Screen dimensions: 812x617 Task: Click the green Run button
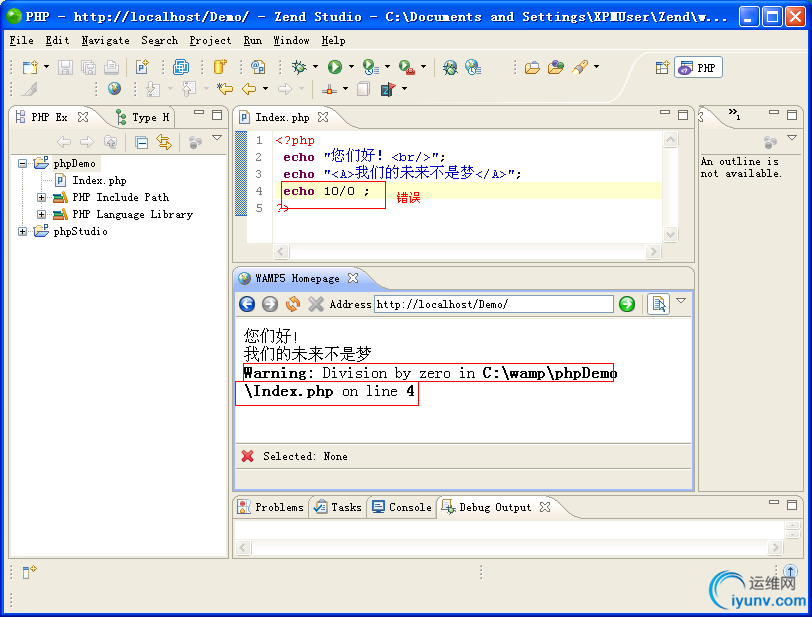tap(335, 67)
